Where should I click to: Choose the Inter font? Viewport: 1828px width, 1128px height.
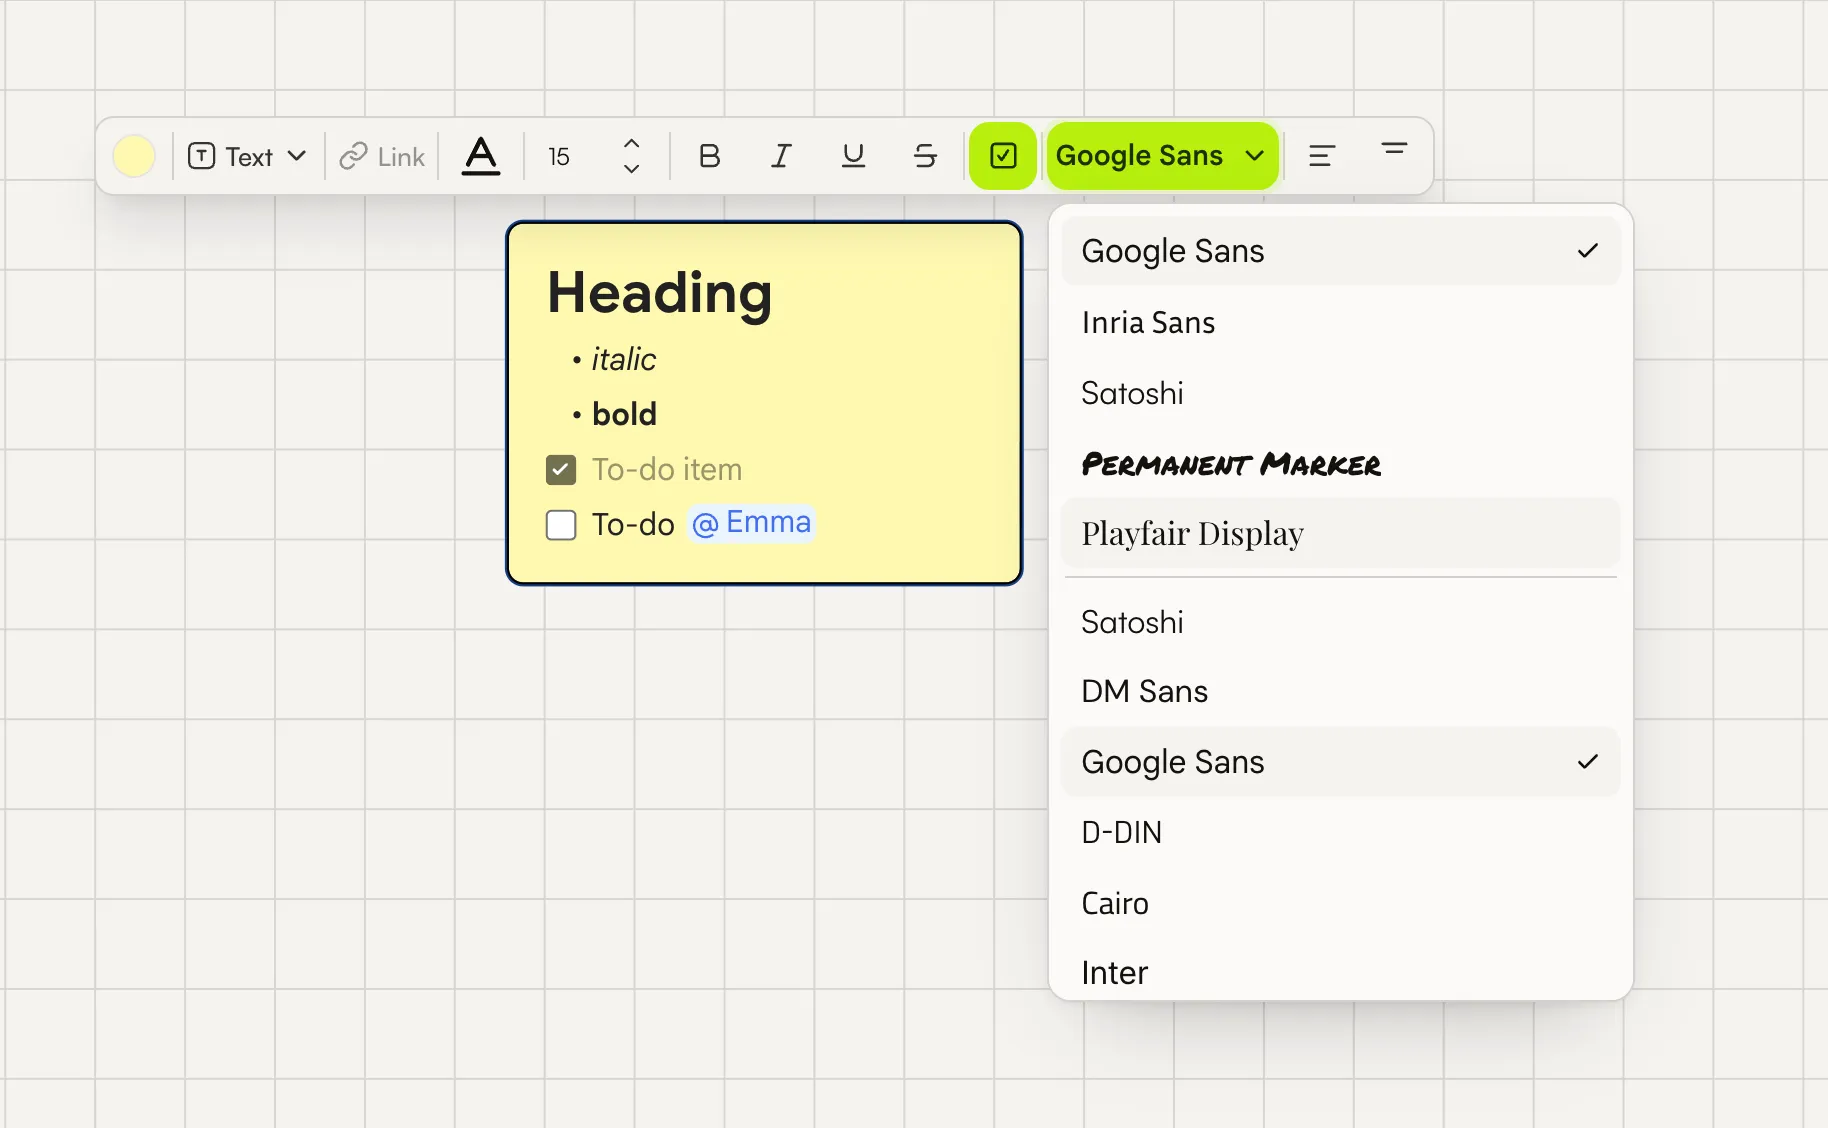click(1340, 972)
